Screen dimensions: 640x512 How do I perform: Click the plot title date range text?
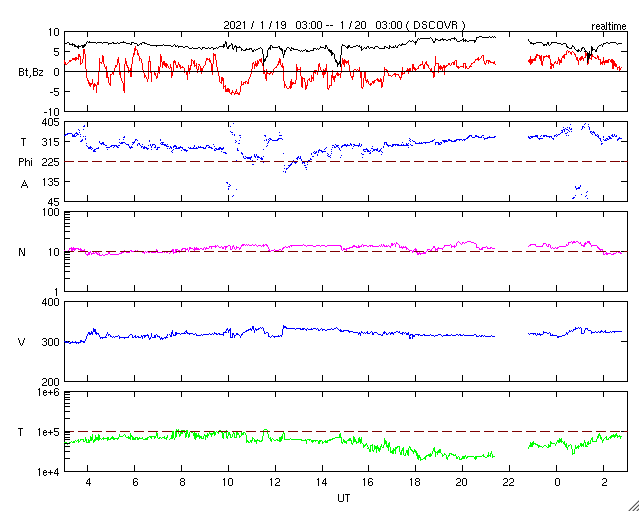point(344,25)
